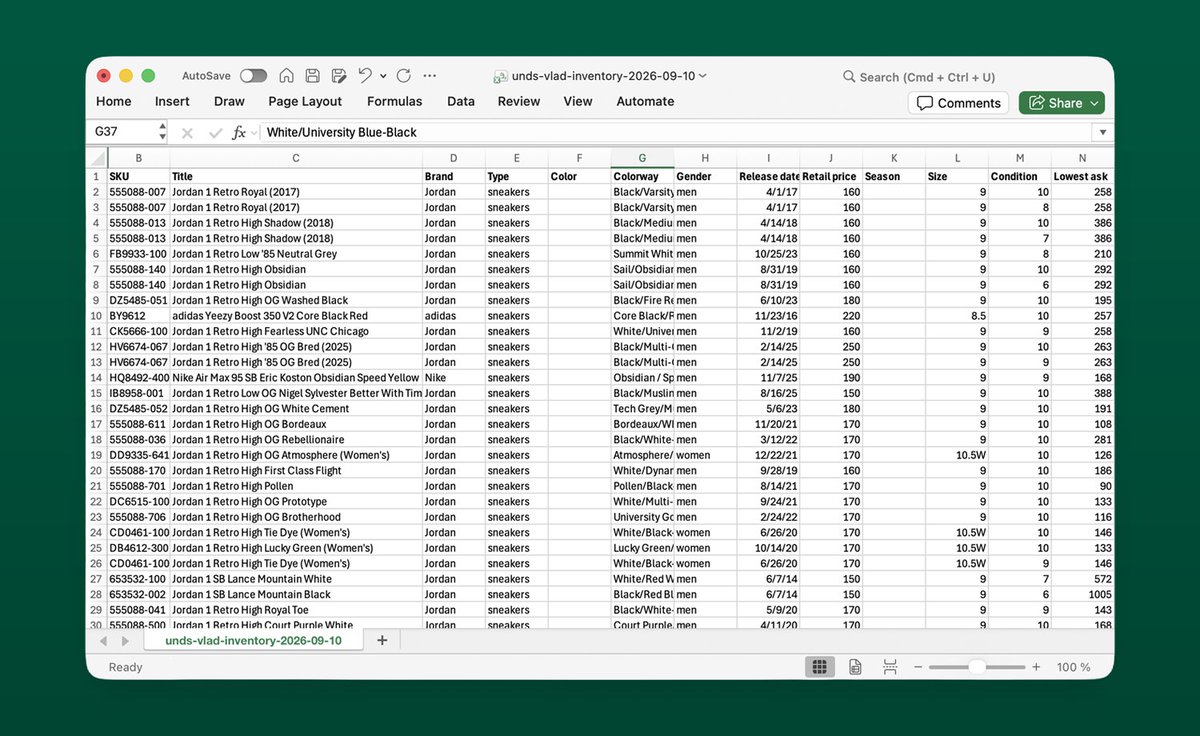Click the Title header cell
1200x736 pixels.
(x=296, y=177)
